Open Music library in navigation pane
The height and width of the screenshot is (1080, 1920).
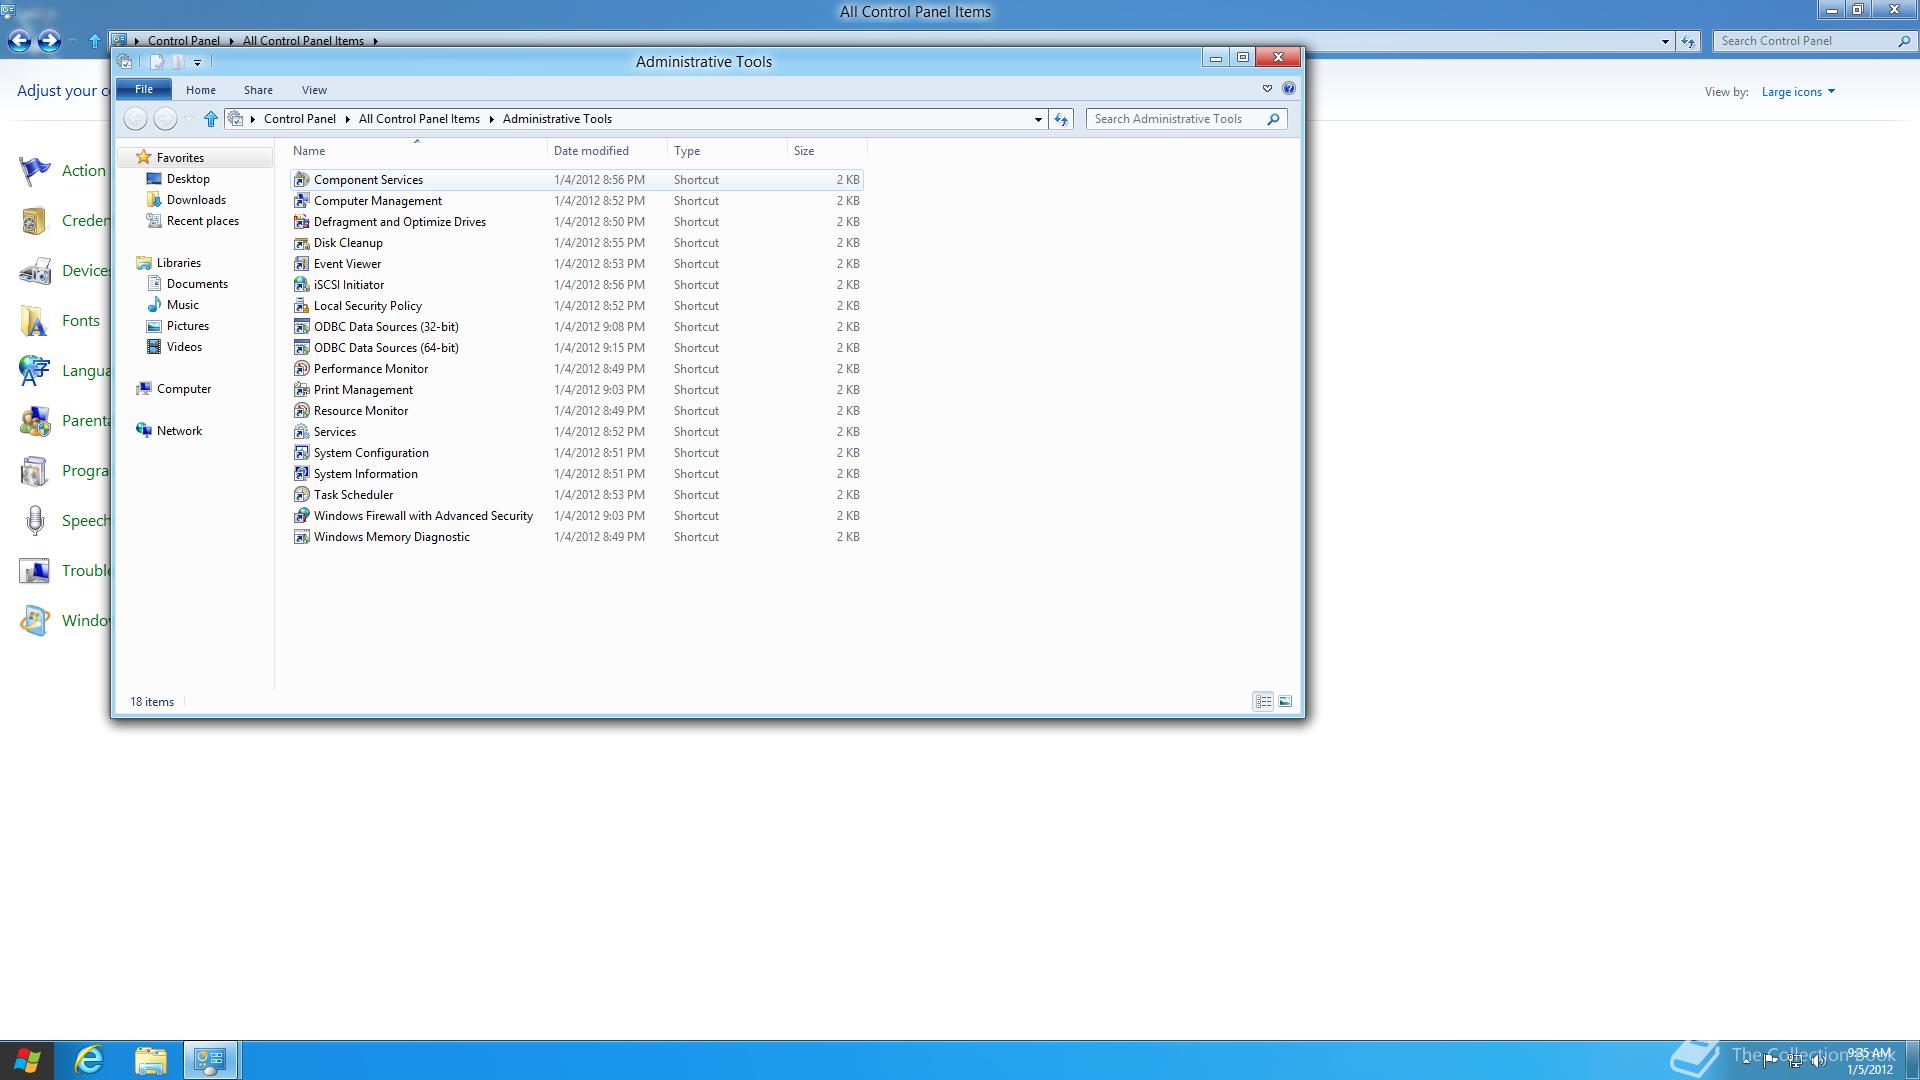tap(182, 305)
